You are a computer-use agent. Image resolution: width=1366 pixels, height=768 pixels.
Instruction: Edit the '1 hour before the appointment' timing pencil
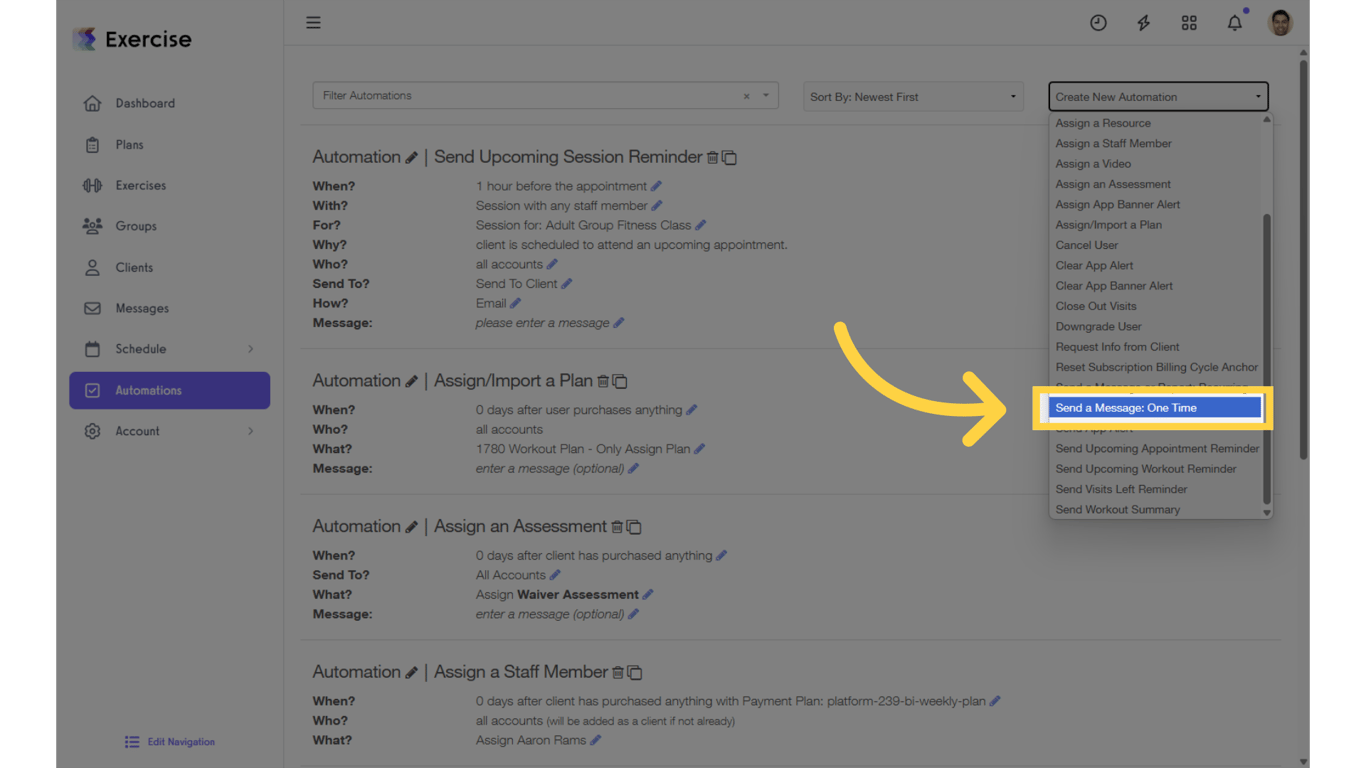[656, 186]
